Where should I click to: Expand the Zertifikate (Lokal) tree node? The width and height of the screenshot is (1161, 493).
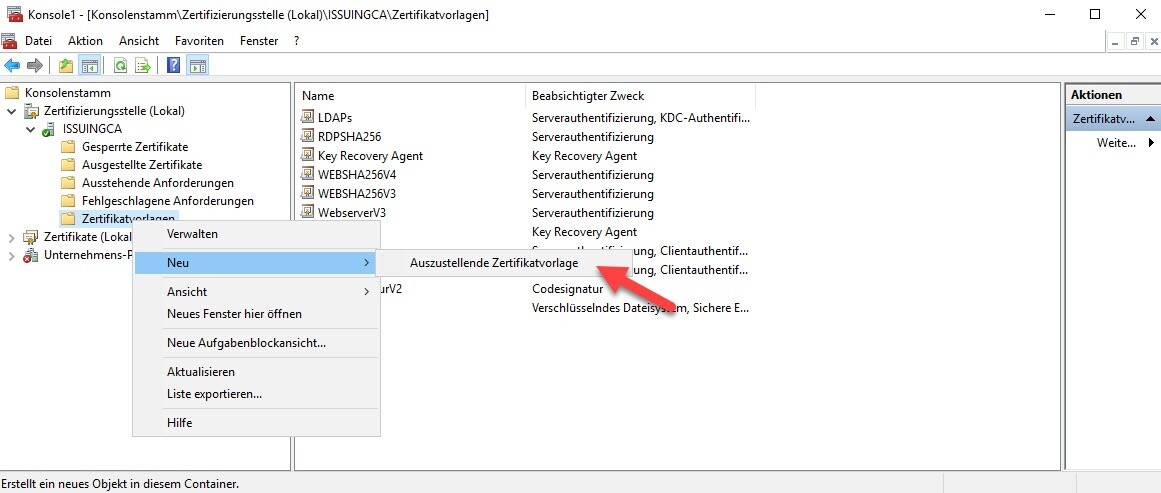12,237
